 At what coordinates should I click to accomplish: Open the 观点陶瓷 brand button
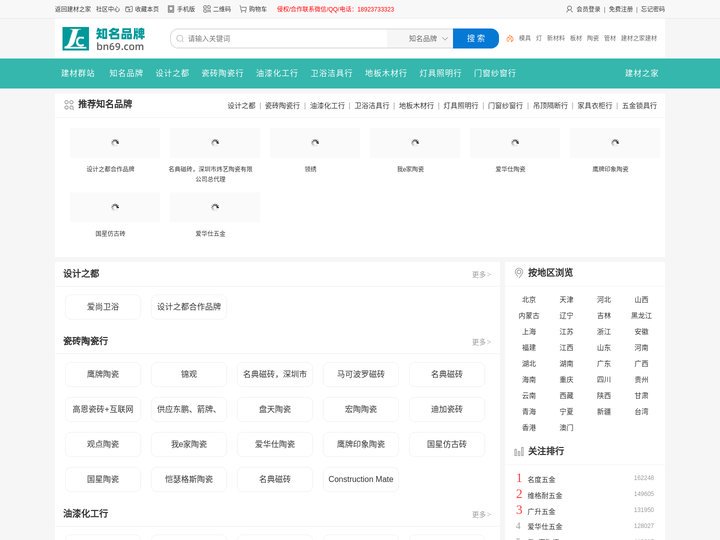point(103,444)
